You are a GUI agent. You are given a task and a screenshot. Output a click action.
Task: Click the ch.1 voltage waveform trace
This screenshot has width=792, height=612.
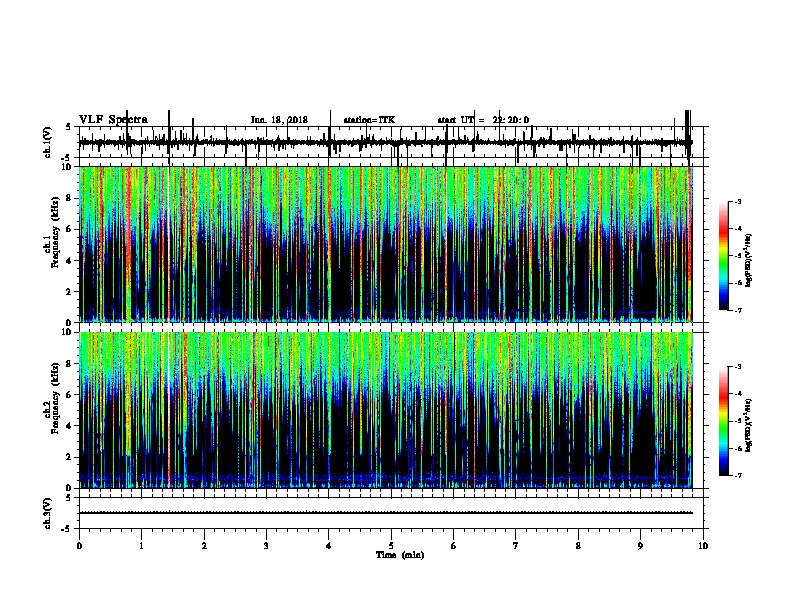click(x=386, y=142)
